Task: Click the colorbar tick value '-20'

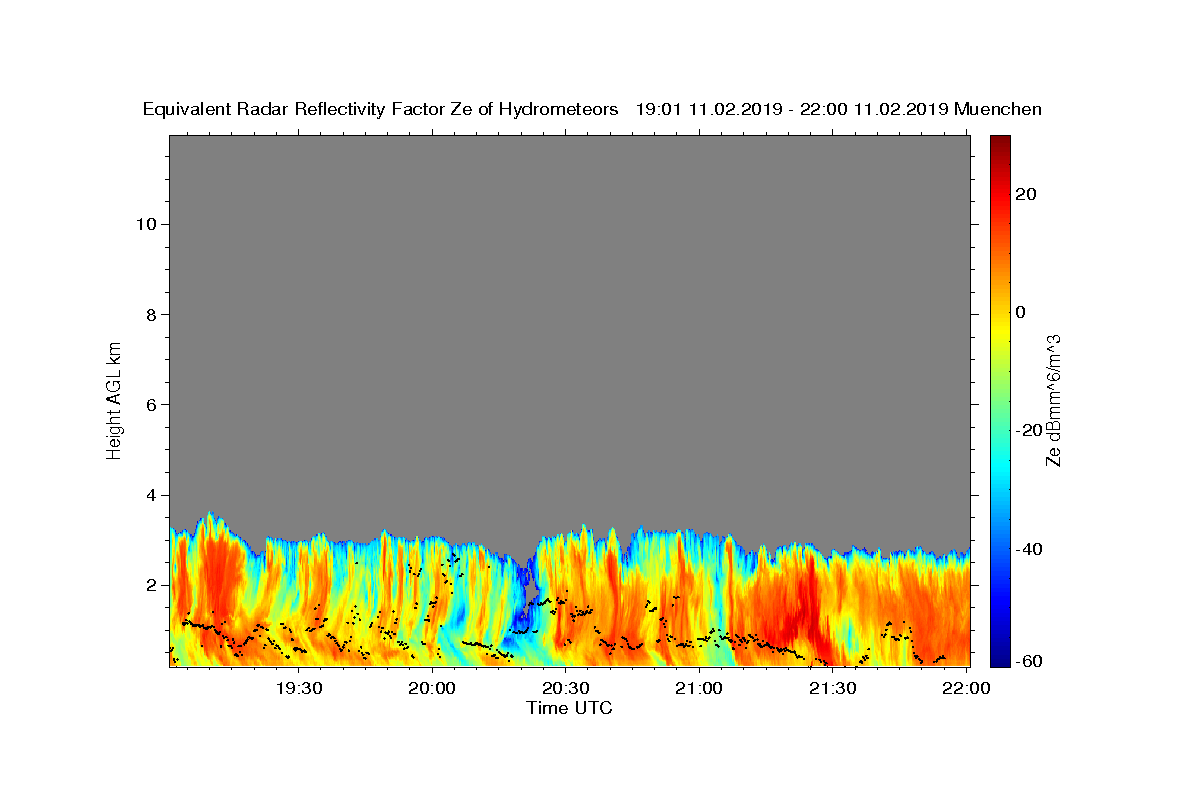Action: pyautogui.click(x=1029, y=430)
